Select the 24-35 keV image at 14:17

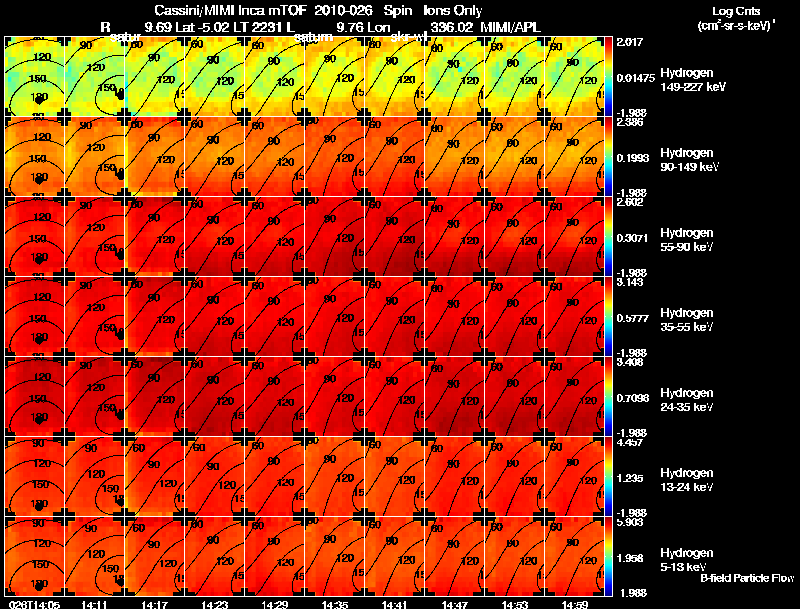coord(155,397)
